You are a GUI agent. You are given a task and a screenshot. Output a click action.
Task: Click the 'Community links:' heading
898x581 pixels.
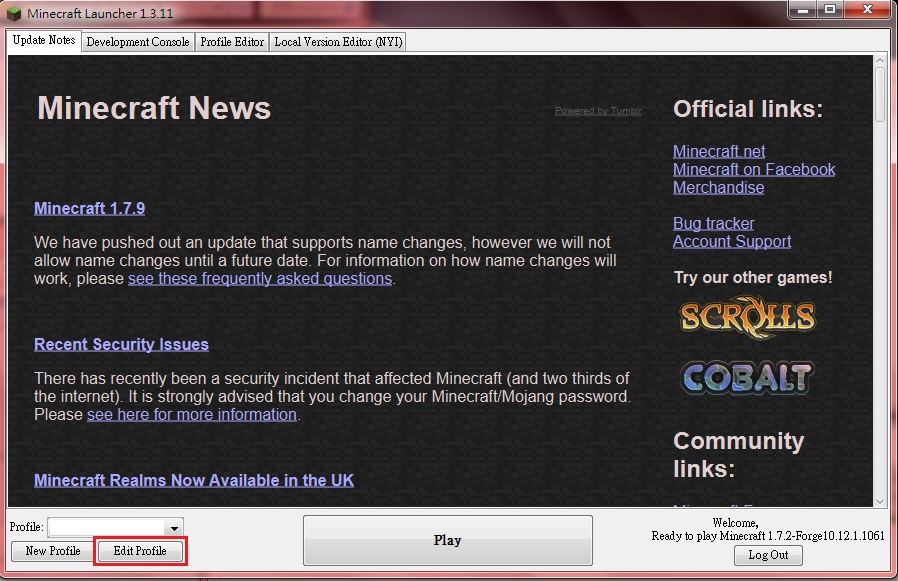[739, 455]
